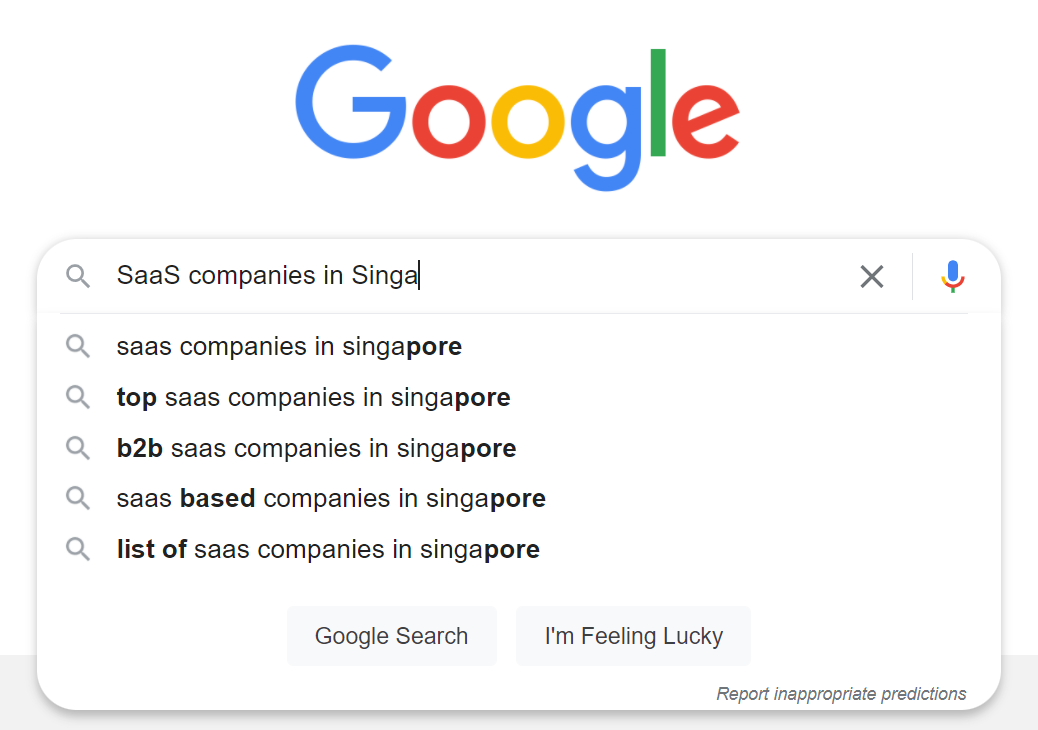Click into the search text 'SaaS companies in Singa'

tap(267, 275)
